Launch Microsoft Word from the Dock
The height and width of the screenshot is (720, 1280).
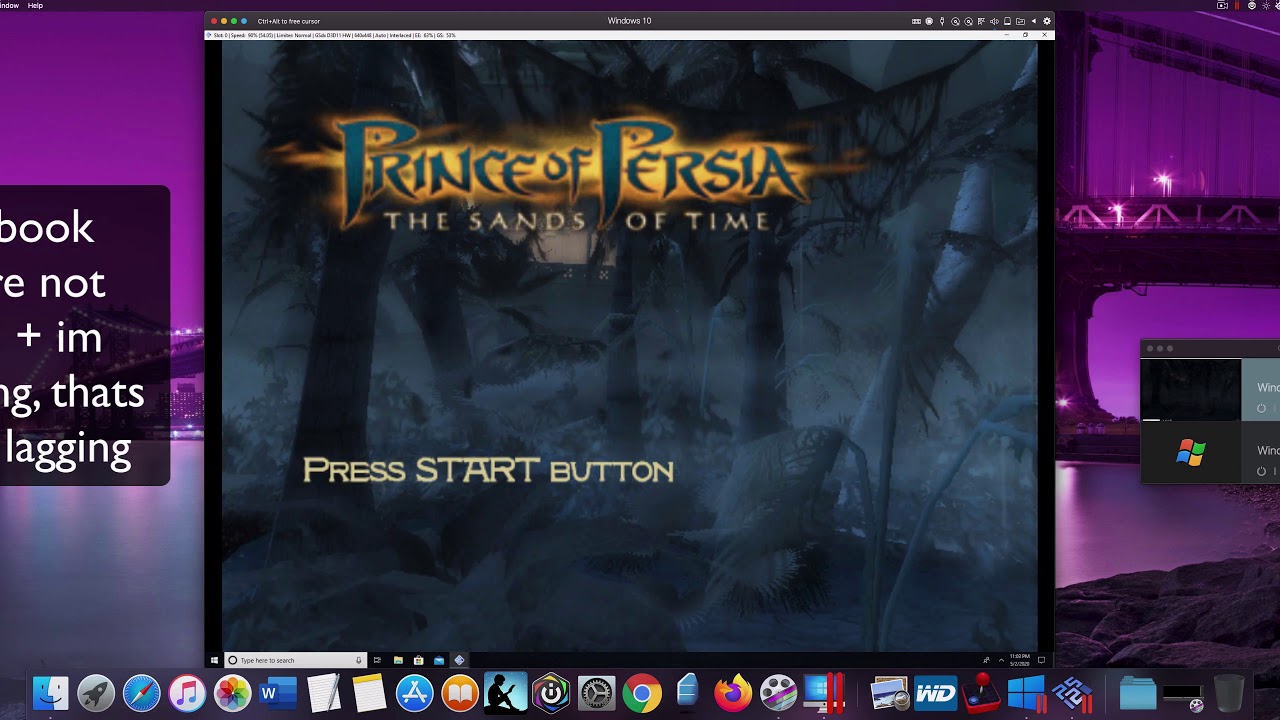click(x=278, y=693)
